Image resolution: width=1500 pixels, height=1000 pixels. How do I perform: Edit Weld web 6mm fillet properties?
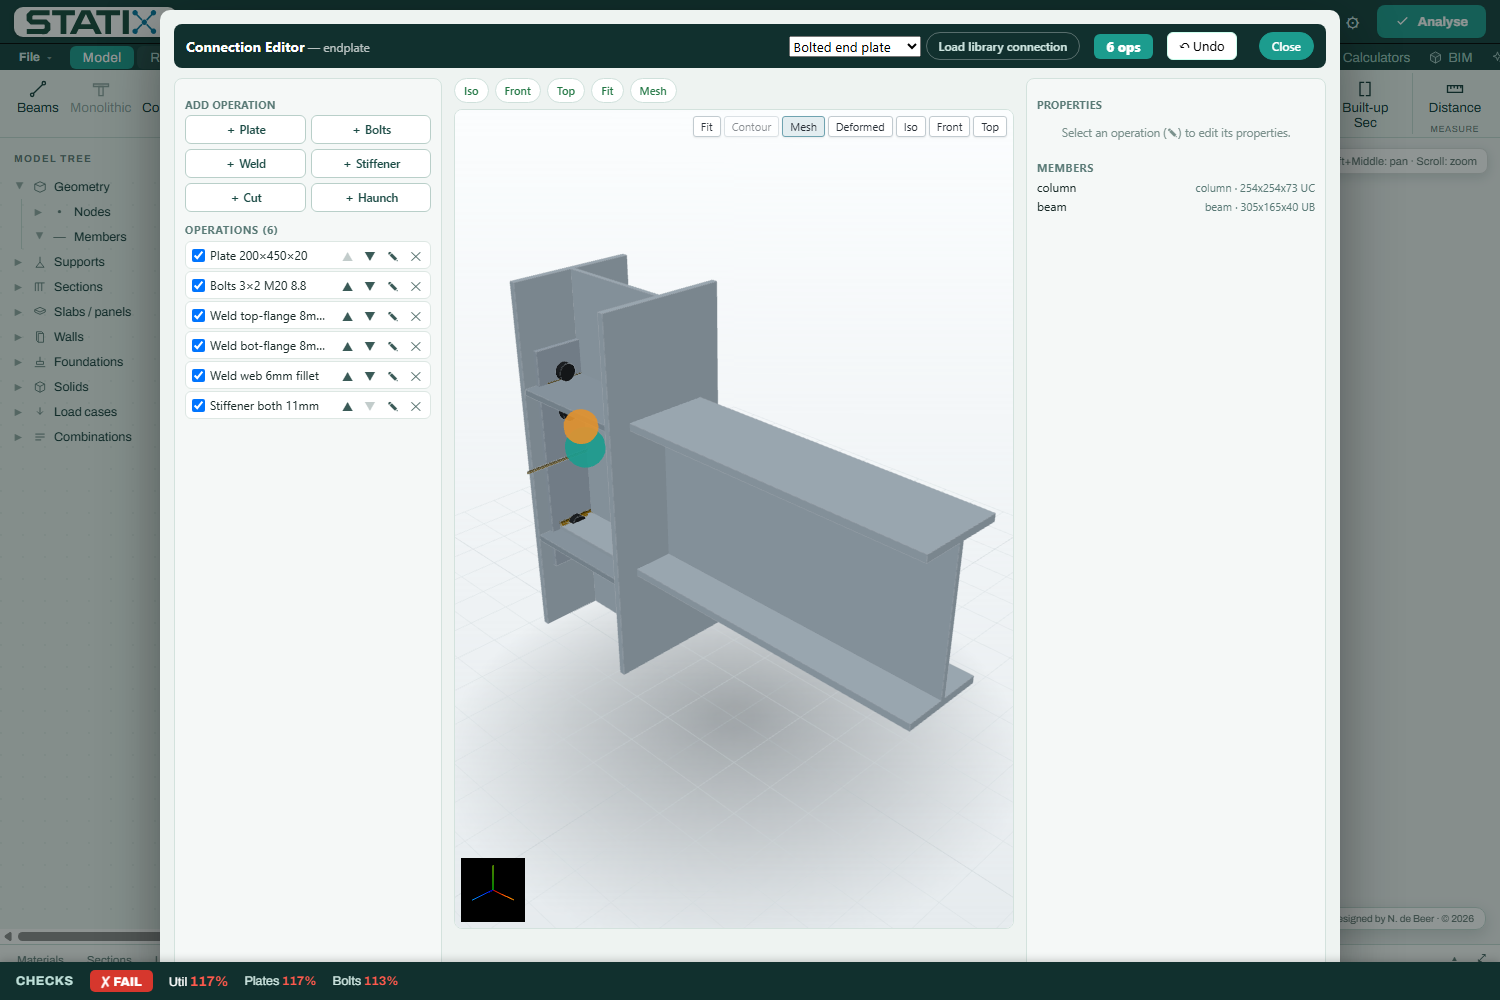pos(393,376)
